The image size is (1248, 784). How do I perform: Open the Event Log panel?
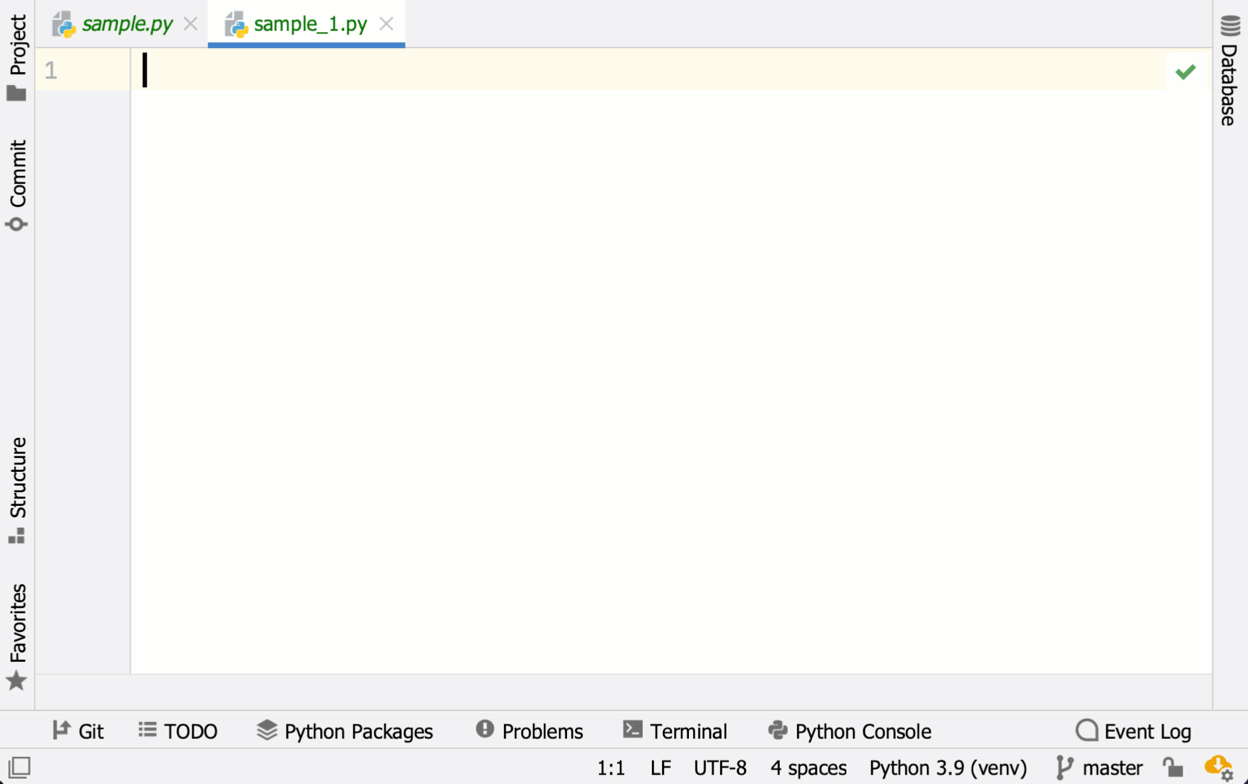click(1133, 731)
